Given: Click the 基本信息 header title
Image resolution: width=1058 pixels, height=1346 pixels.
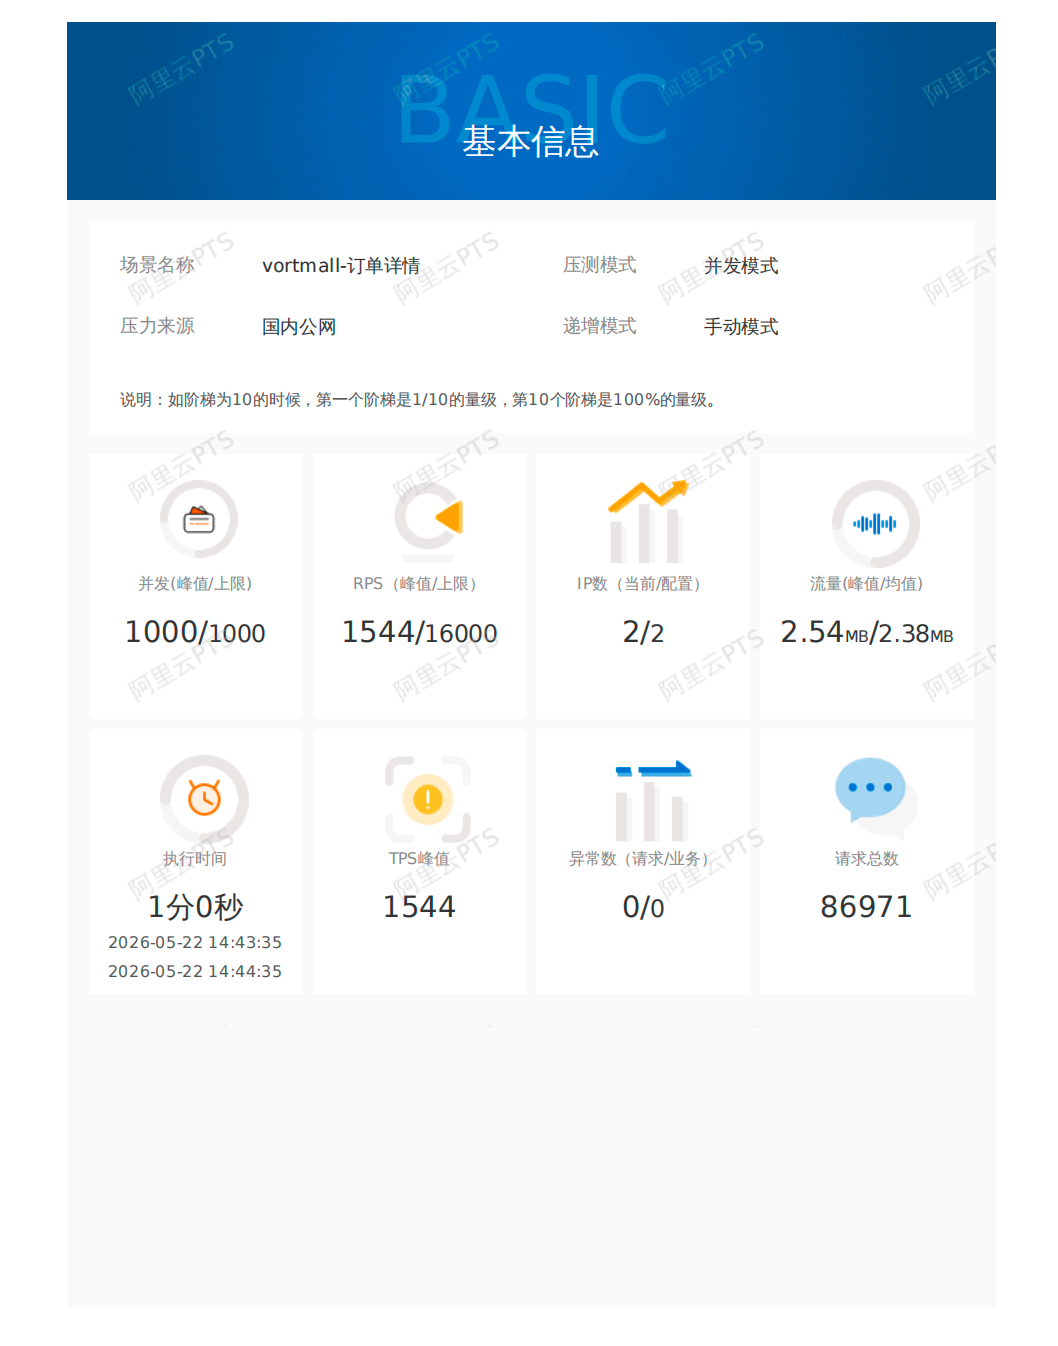Looking at the screenshot, I should coord(530,142).
